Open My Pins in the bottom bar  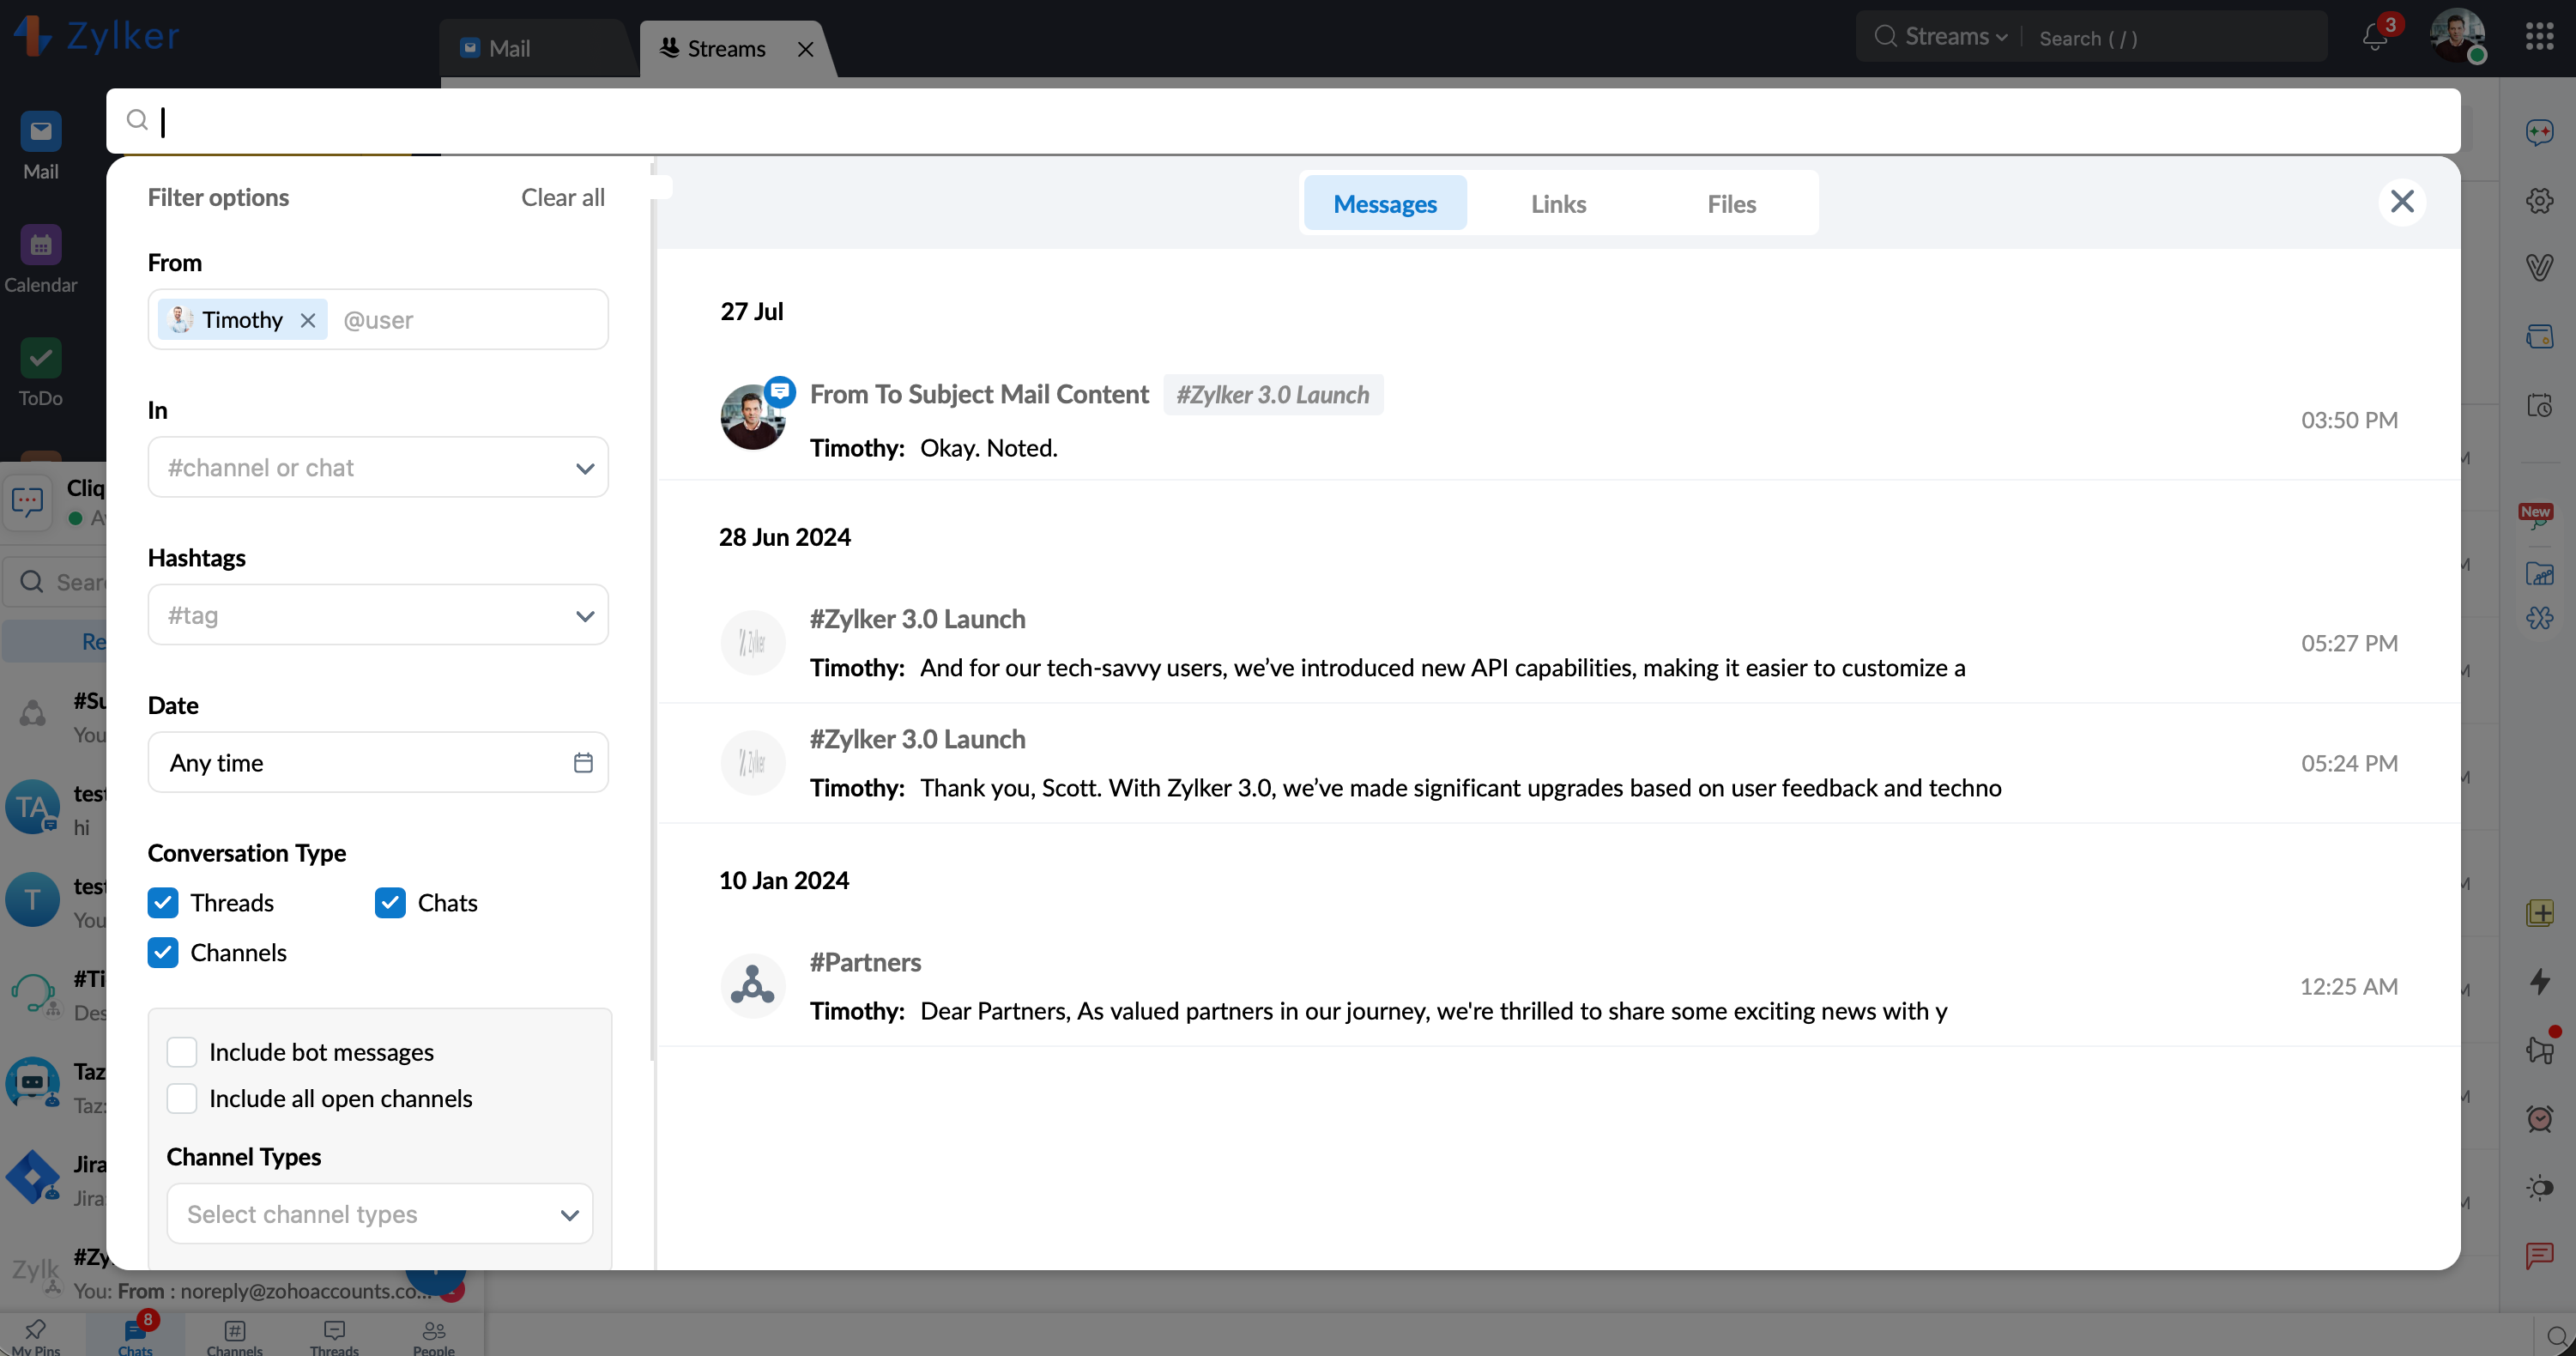click(36, 1336)
